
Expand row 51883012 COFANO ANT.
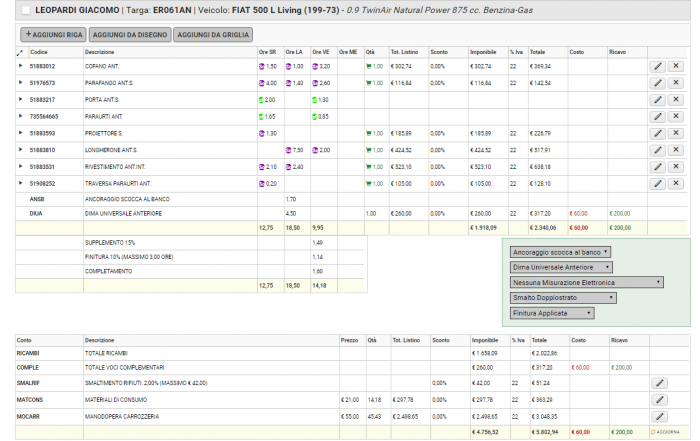20,66
